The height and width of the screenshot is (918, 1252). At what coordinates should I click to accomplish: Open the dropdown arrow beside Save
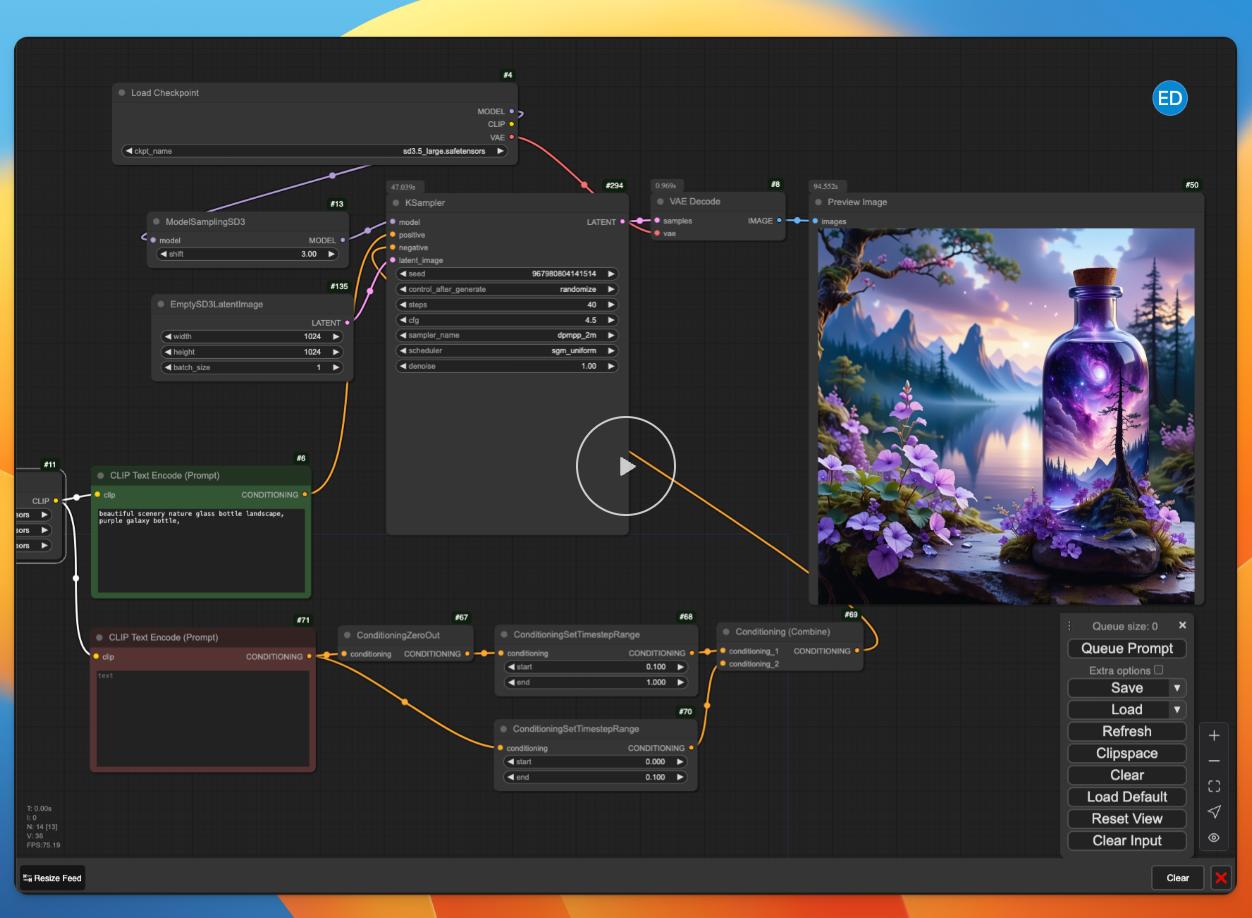(x=1178, y=688)
